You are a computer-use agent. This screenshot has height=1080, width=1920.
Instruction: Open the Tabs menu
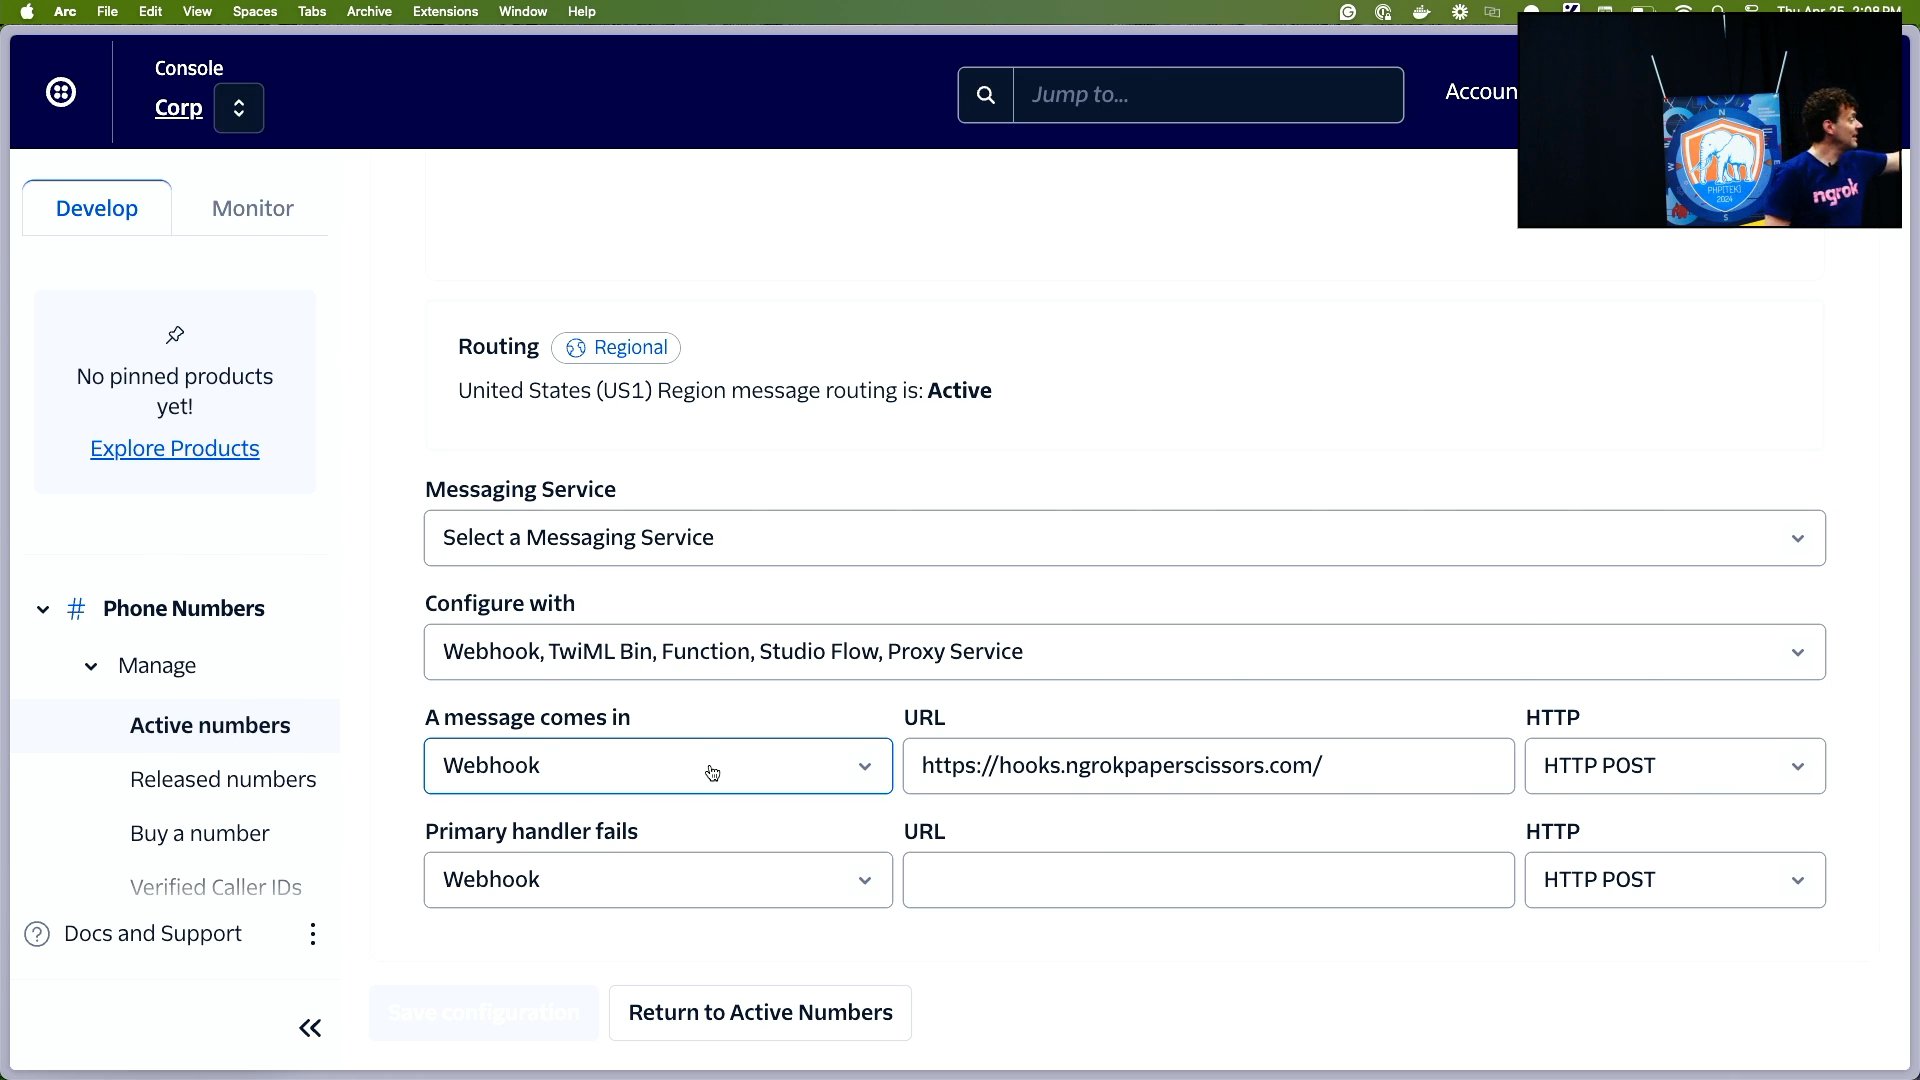(312, 12)
